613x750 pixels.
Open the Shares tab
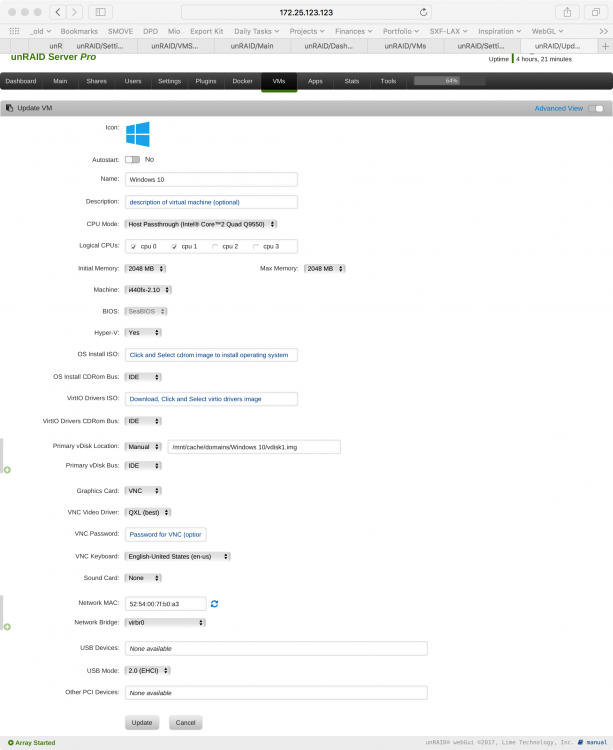[x=97, y=81]
